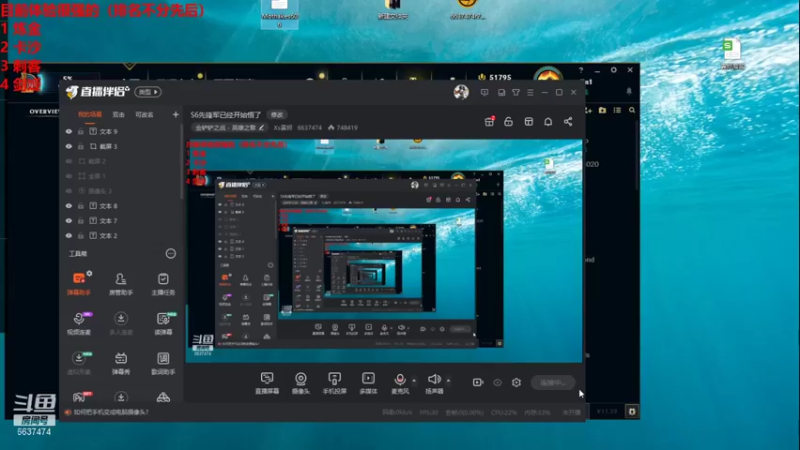Open the user avatar in title bar

pos(461,92)
